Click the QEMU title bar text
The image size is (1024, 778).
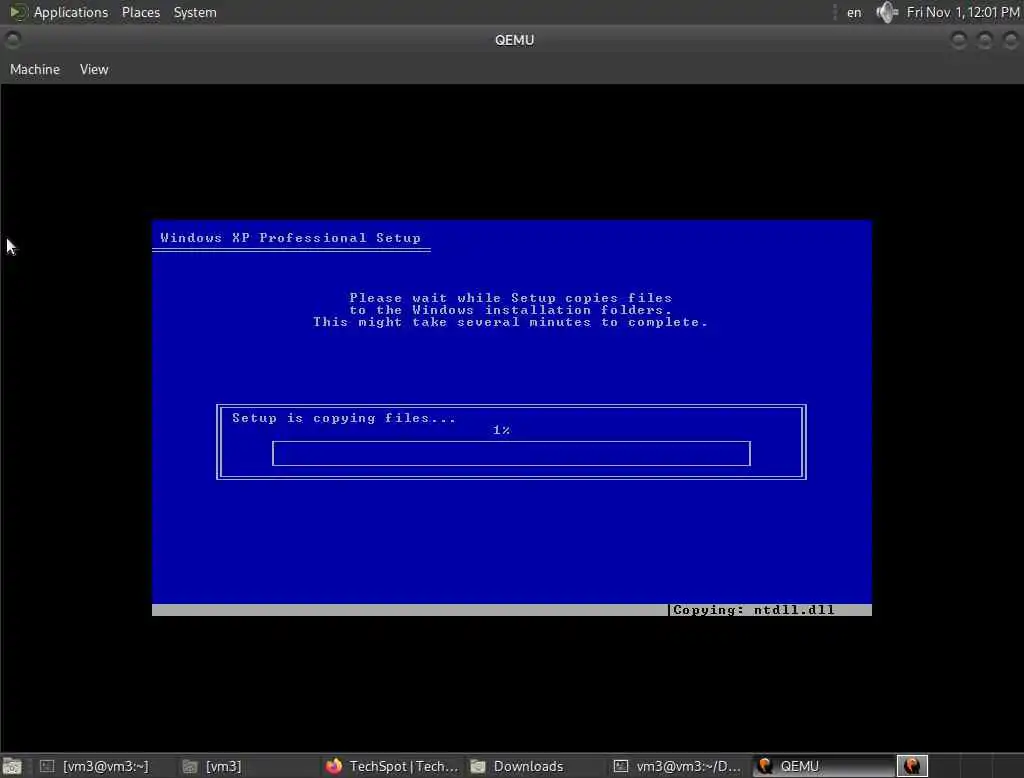point(514,40)
